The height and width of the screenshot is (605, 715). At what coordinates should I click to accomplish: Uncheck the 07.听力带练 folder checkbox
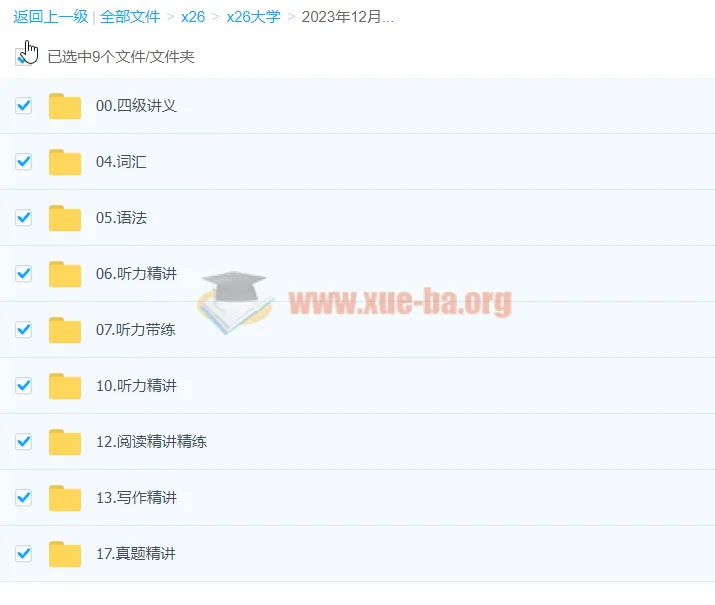pos(23,330)
